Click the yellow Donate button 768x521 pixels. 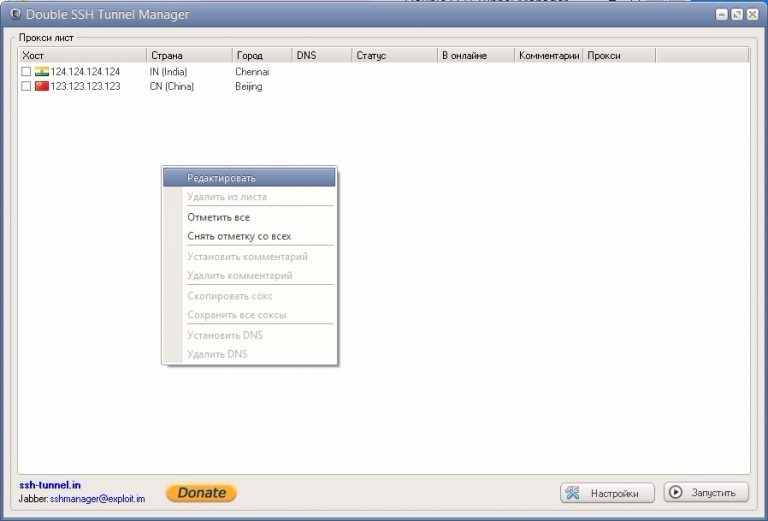click(x=201, y=493)
